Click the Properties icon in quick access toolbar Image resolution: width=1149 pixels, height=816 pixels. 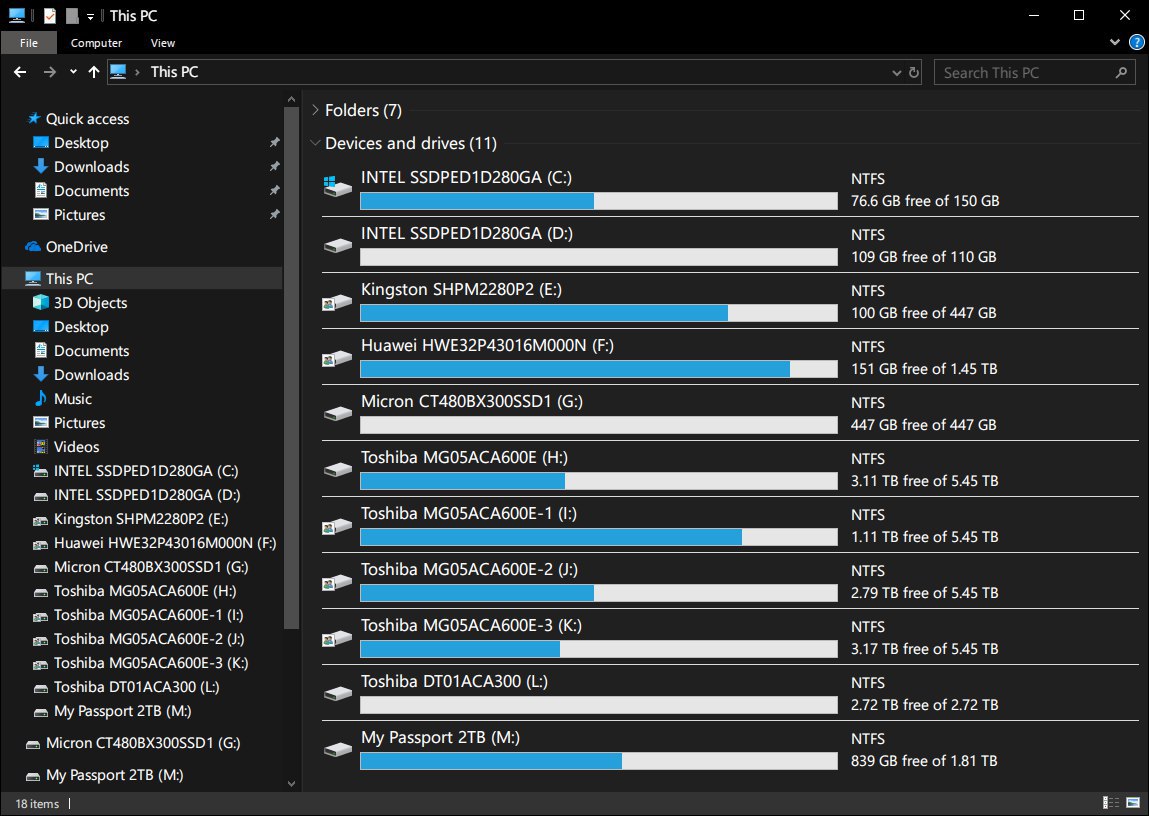coord(50,16)
